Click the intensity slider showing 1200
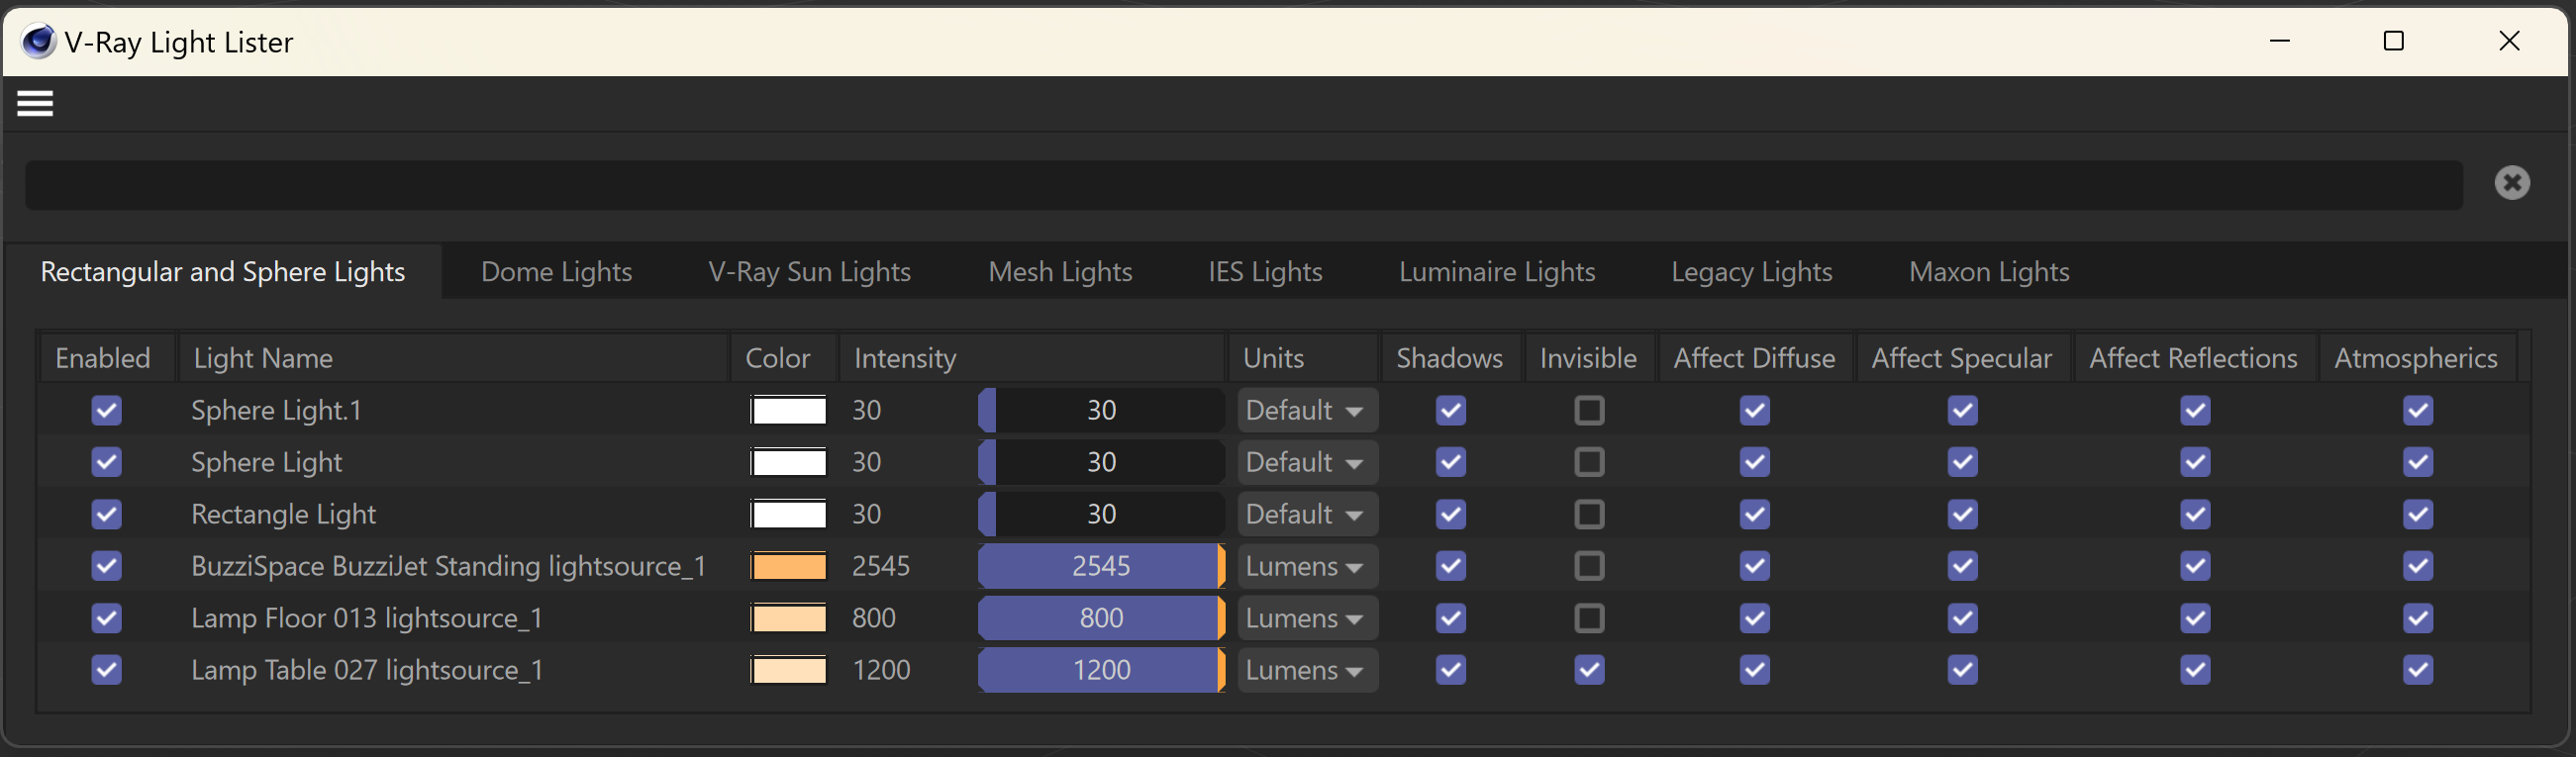Viewport: 2576px width, 757px height. [x=1101, y=670]
